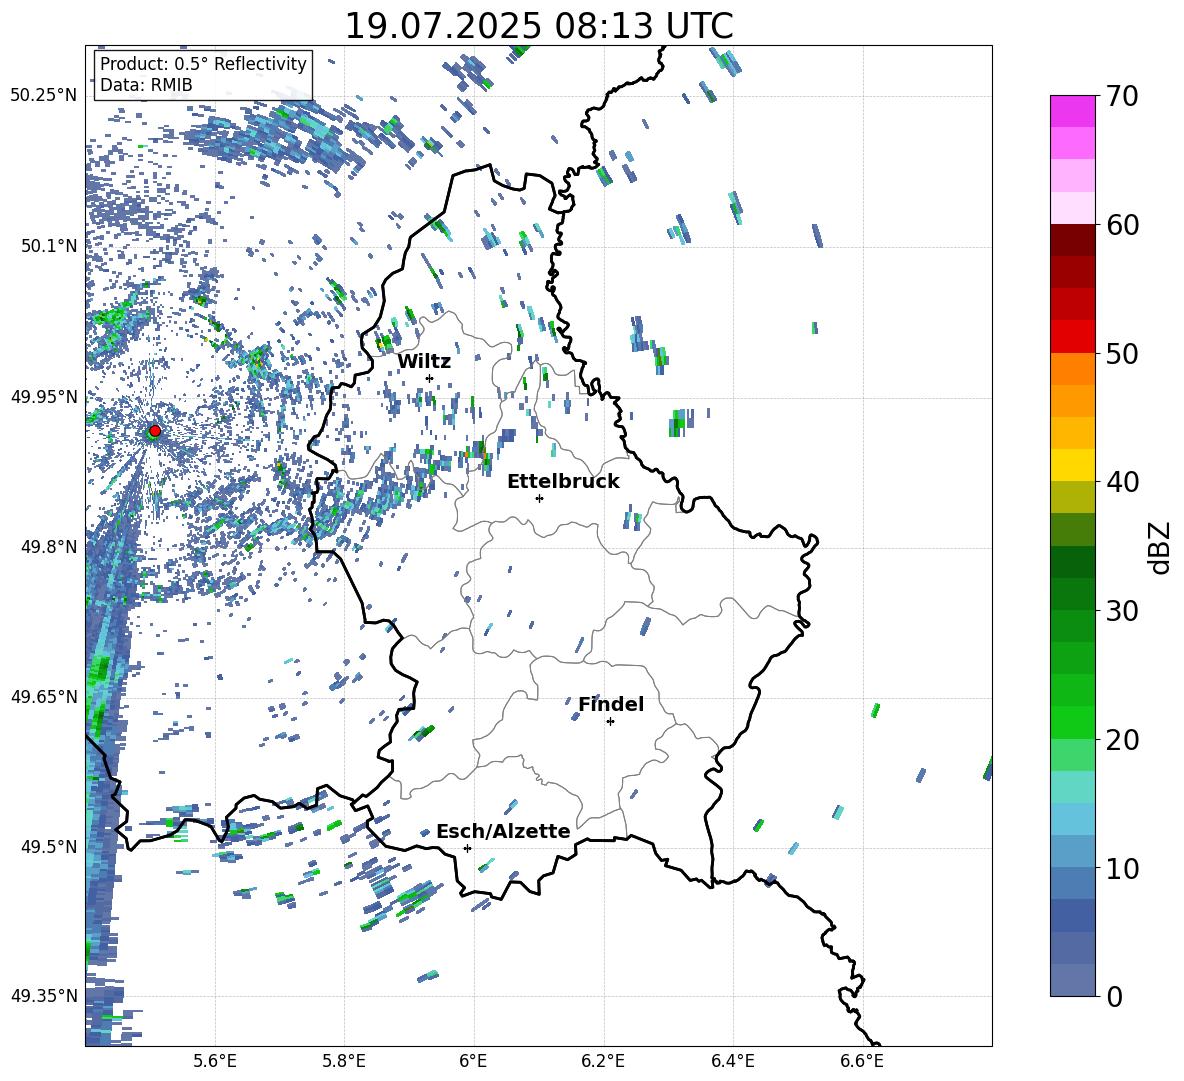Click the cross marker below Findel
This screenshot has height=1081, width=1184.
coord(610,722)
